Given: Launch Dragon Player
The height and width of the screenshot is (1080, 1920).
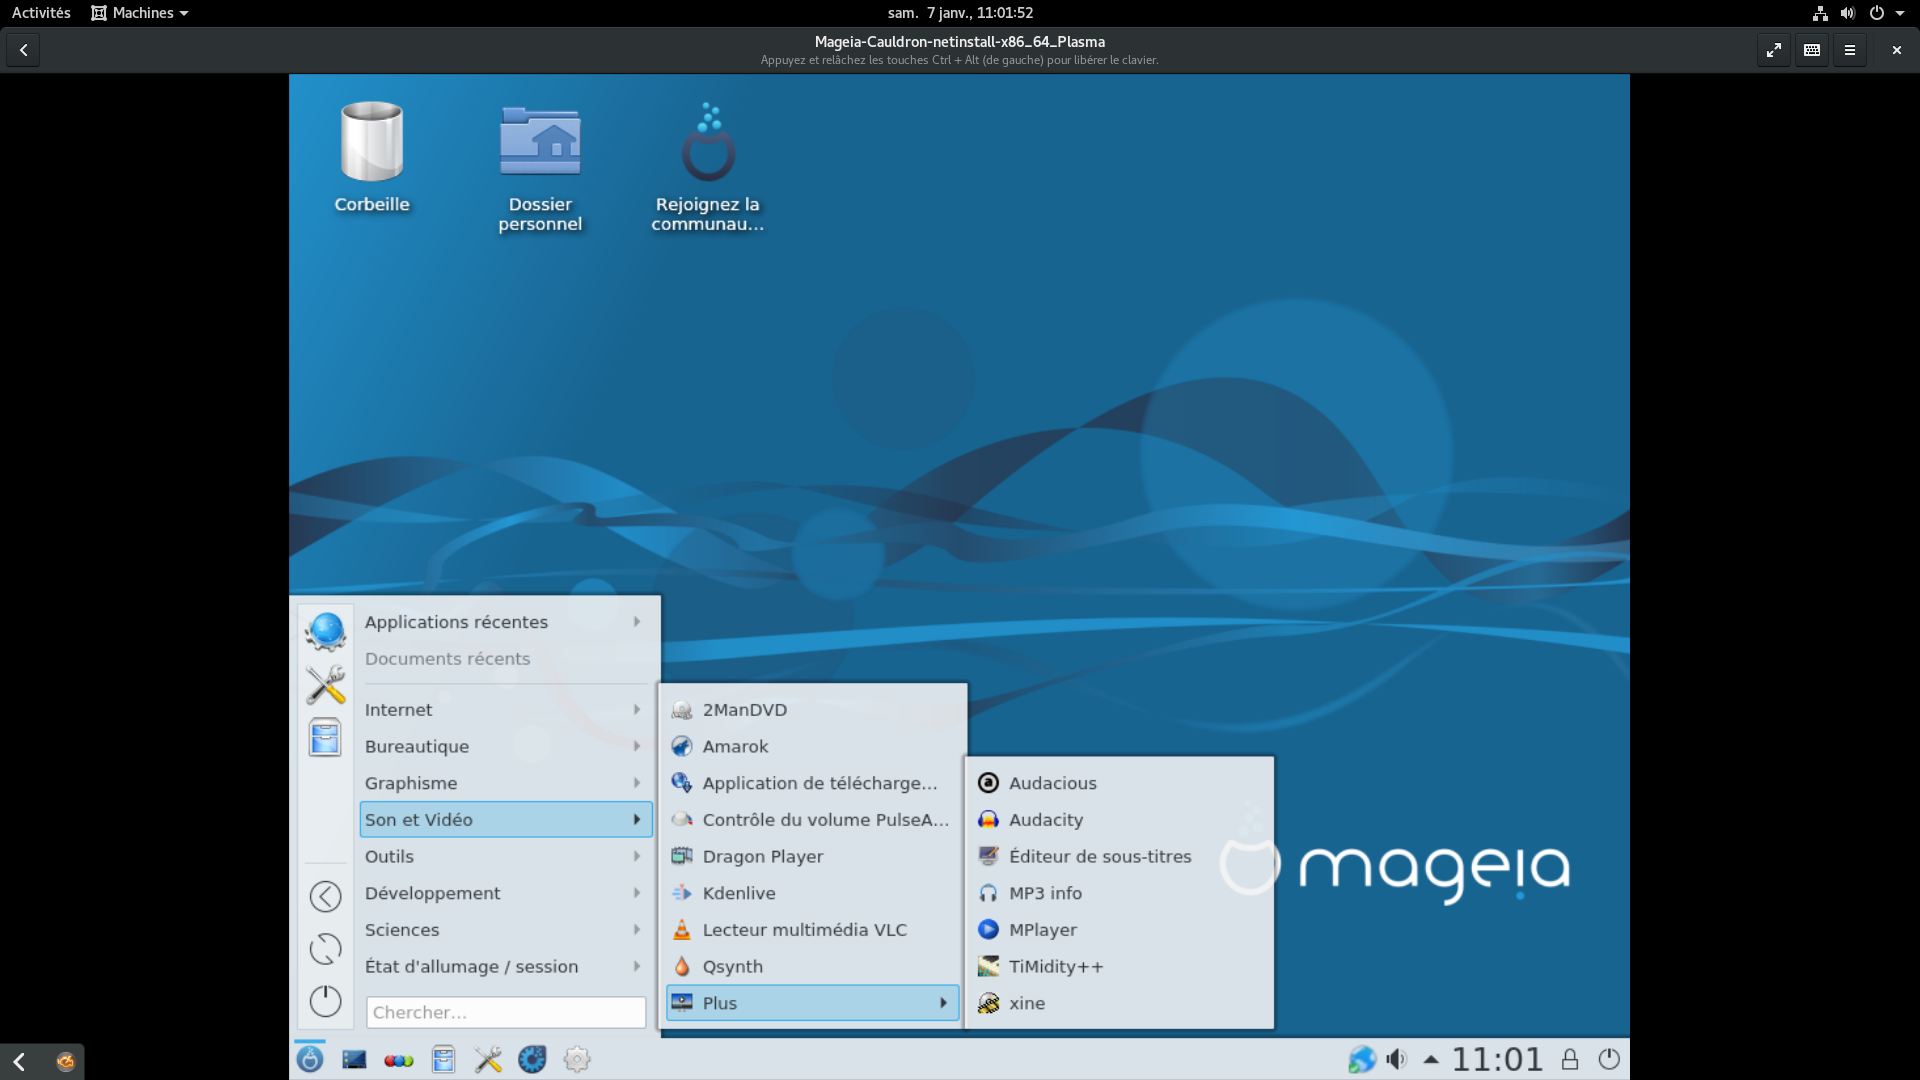Looking at the screenshot, I should pos(812,857).
